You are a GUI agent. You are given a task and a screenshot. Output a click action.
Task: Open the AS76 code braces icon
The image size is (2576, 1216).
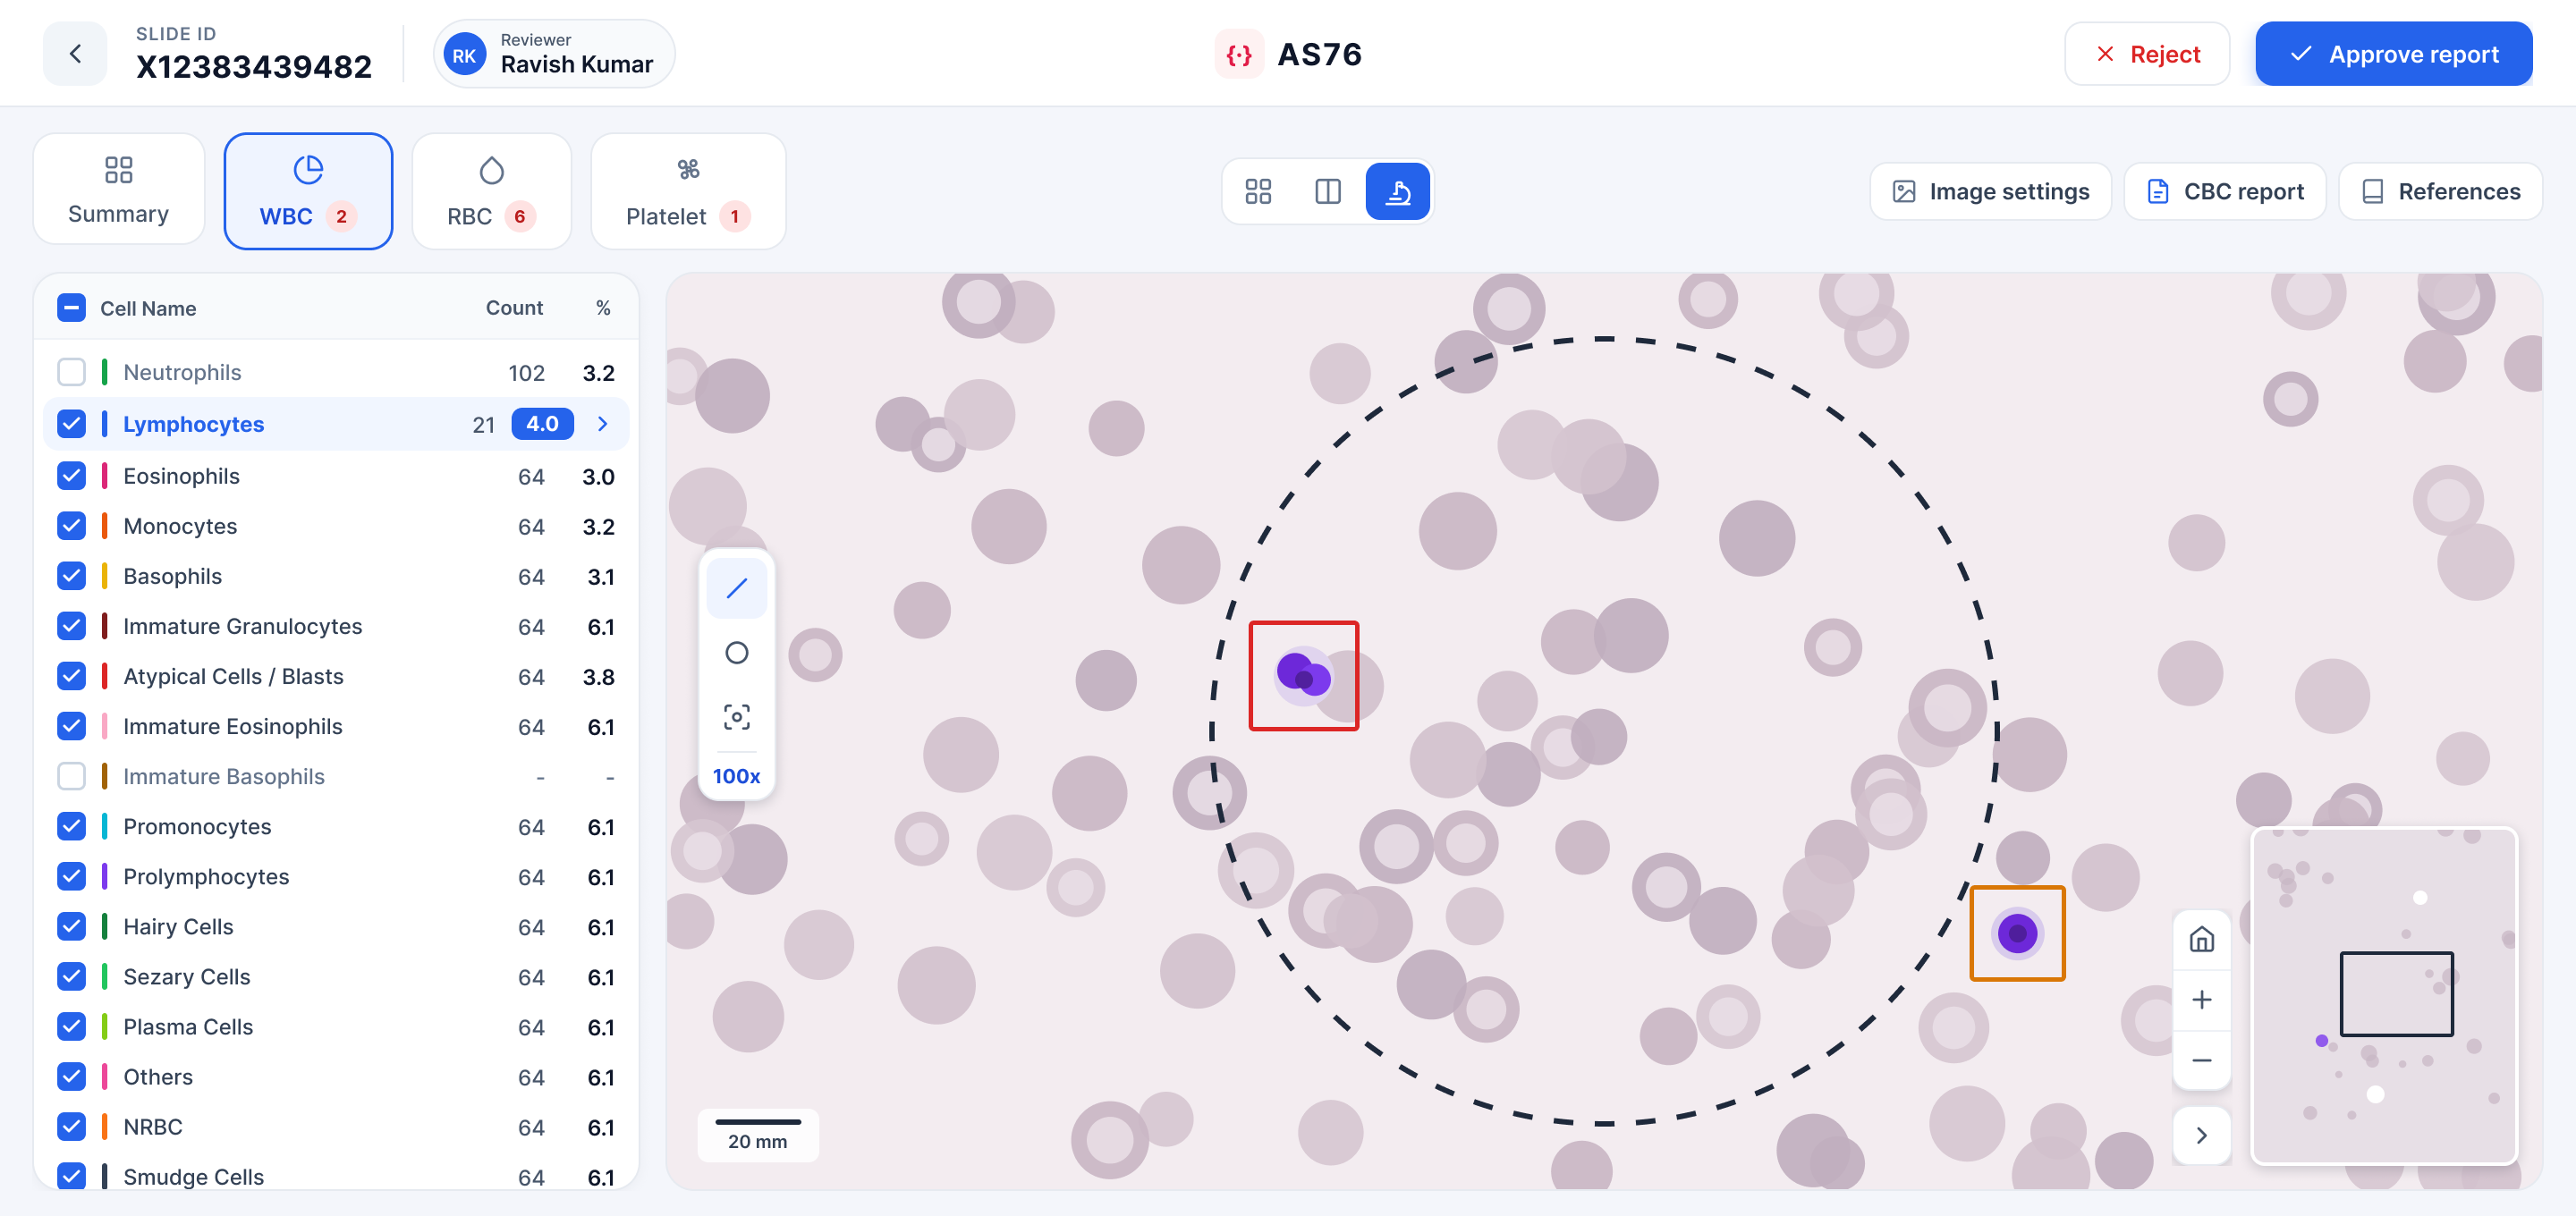coord(1238,54)
